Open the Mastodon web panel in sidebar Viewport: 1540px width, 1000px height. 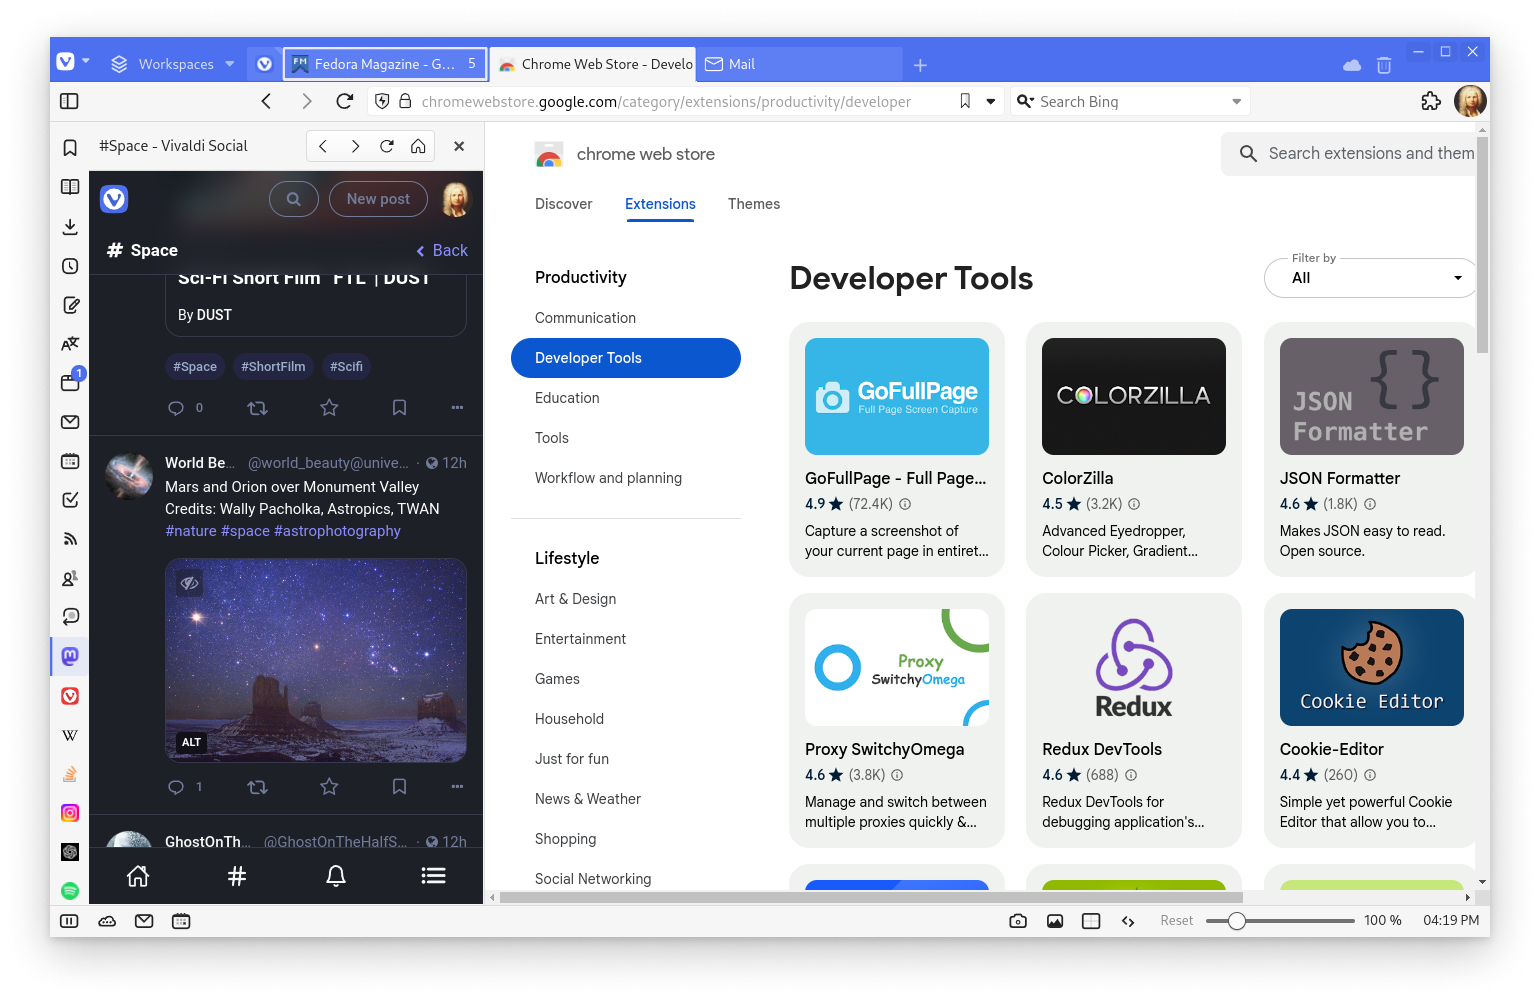click(70, 656)
